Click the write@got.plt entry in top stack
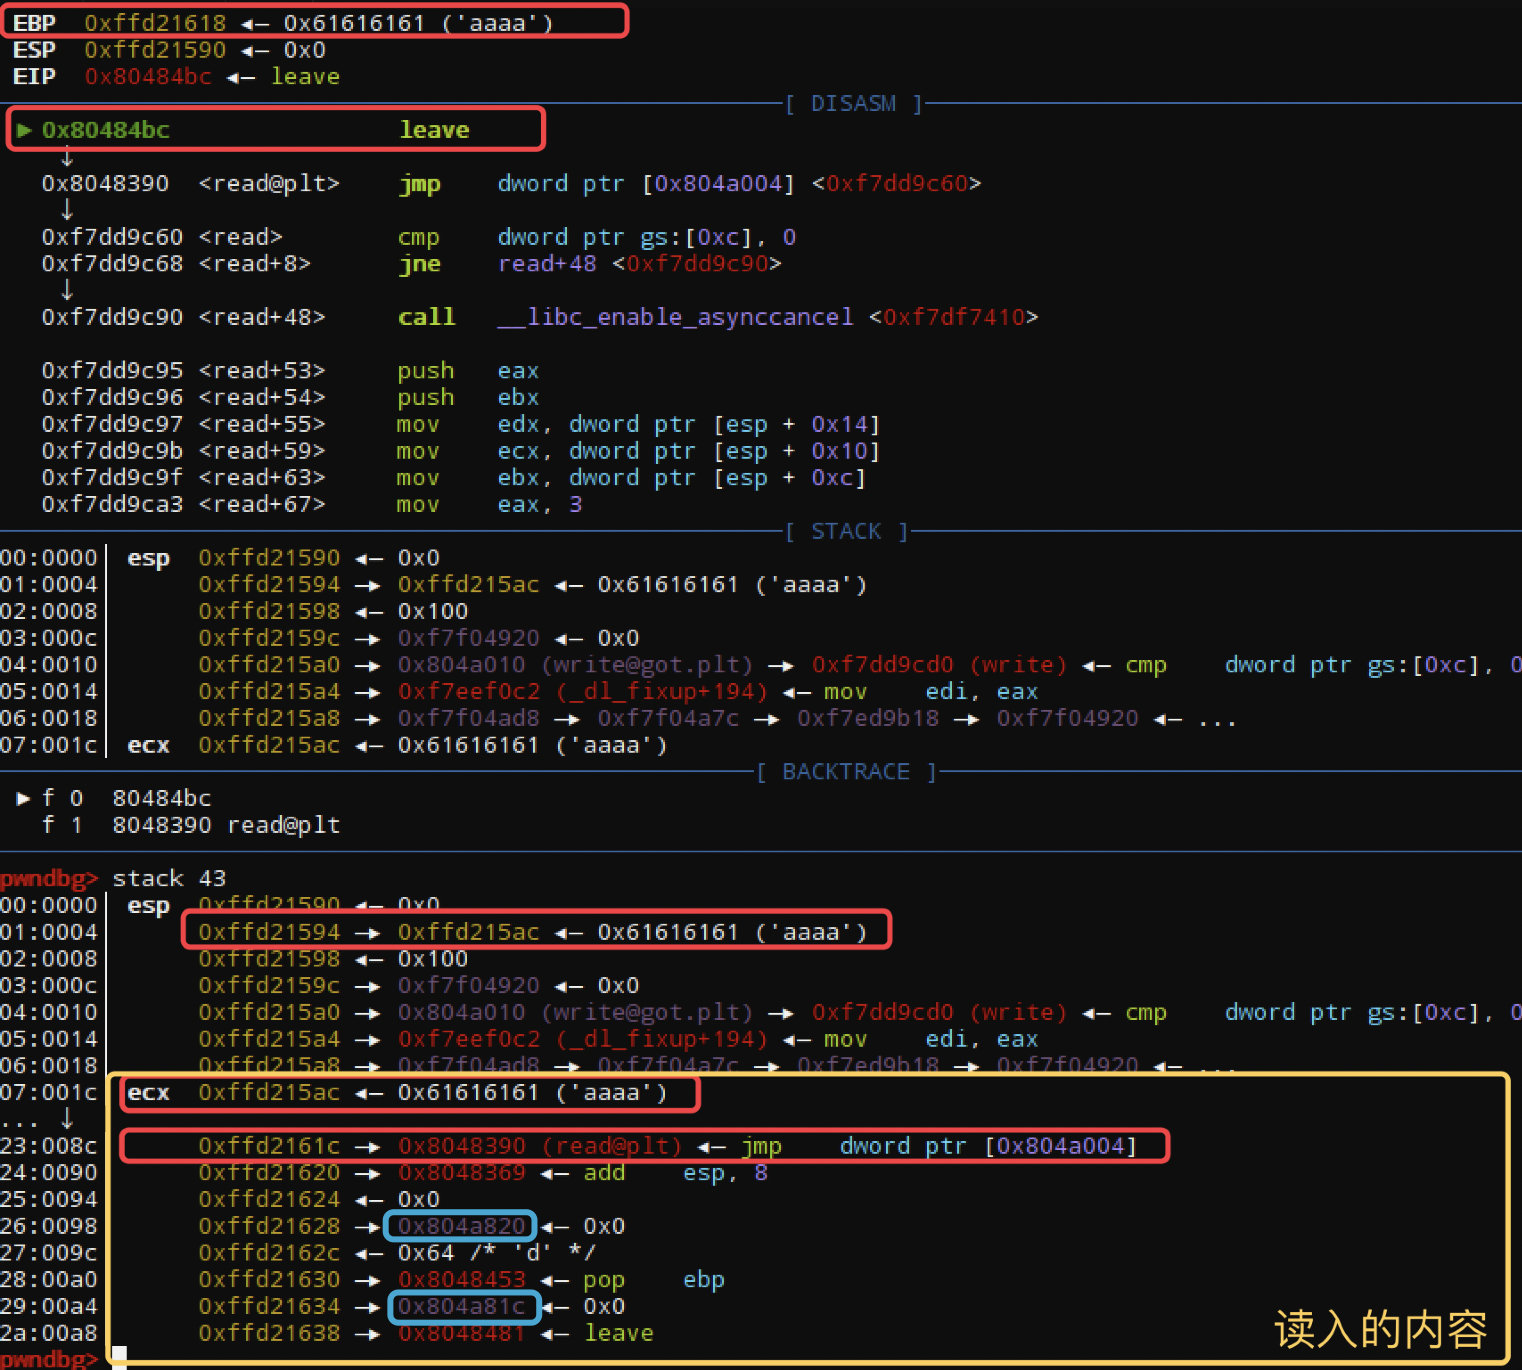The width and height of the screenshot is (1522, 1370). 575,665
